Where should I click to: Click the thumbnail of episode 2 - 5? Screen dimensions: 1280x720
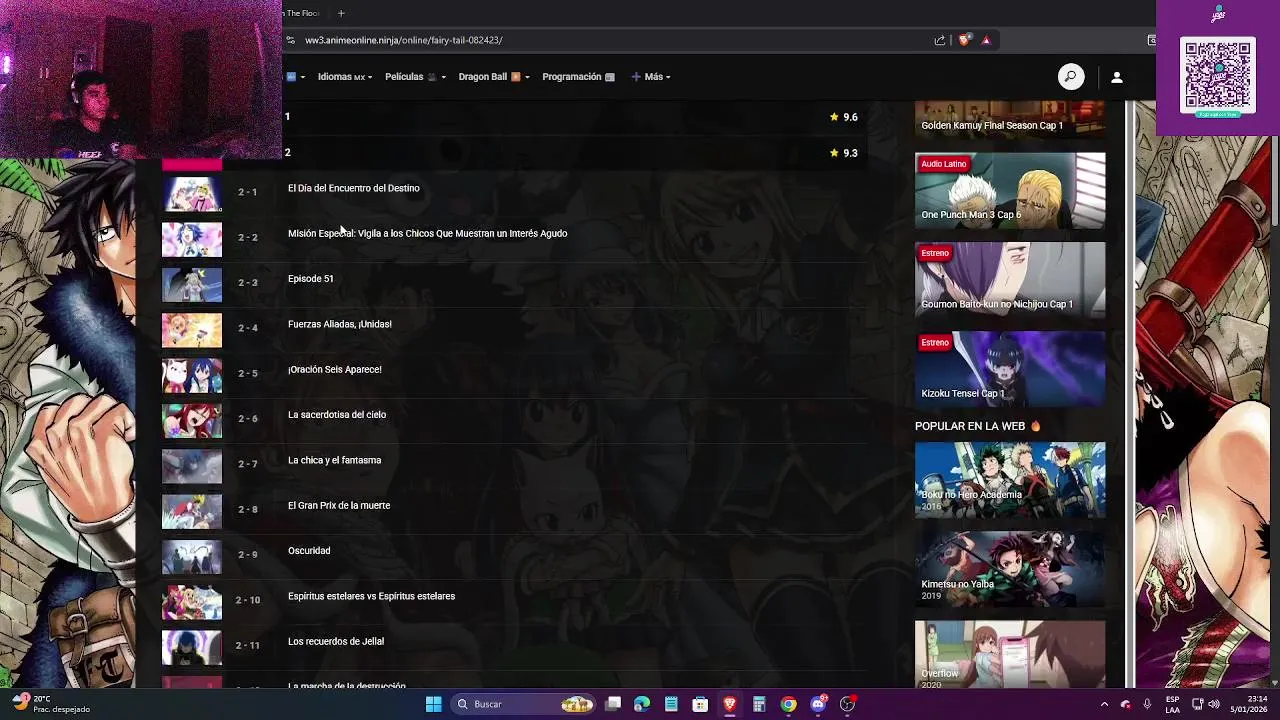point(192,376)
